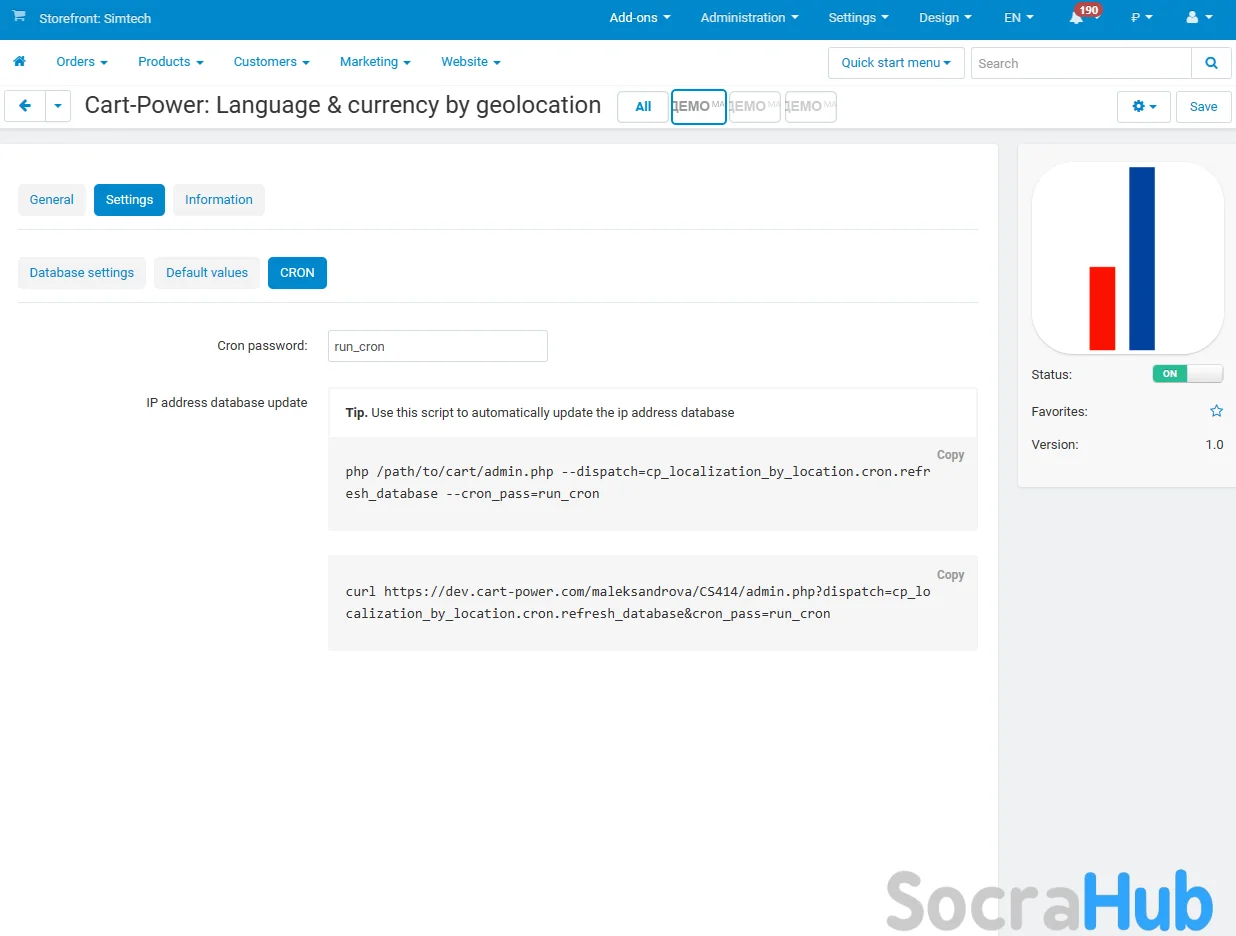The width and height of the screenshot is (1236, 936).
Task: Open the Products menu
Action: 171,62
